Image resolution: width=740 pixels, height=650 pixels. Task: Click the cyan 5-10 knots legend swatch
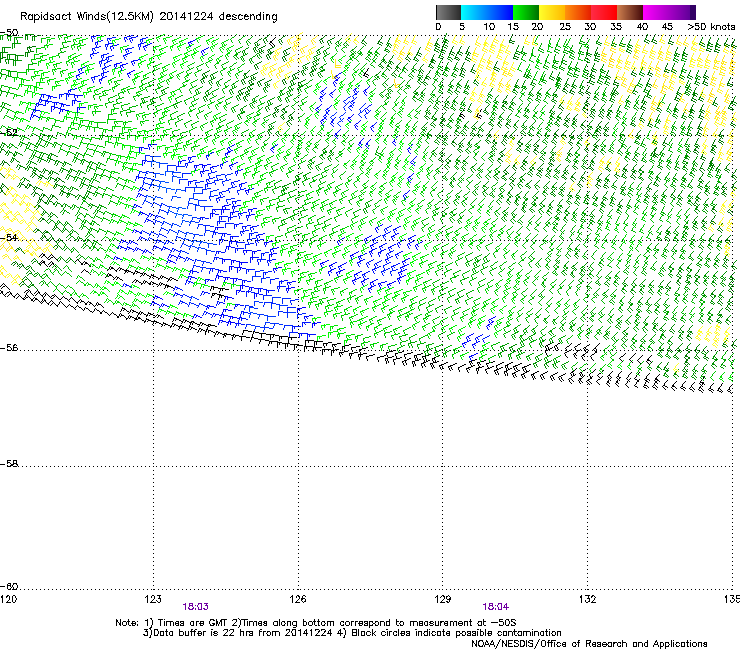tap(474, 12)
